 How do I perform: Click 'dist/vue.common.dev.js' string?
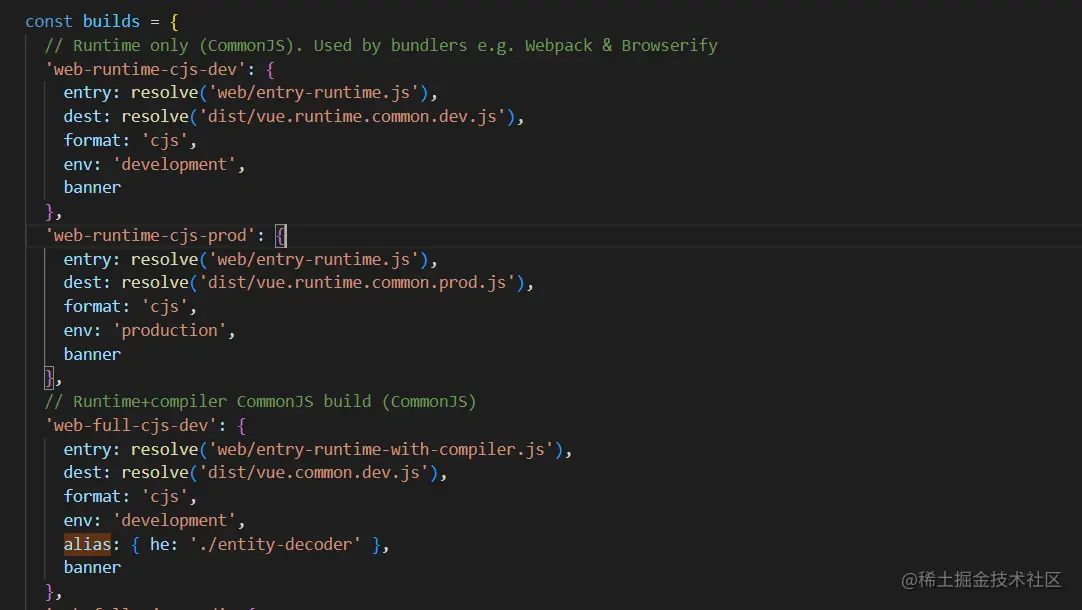(314, 473)
